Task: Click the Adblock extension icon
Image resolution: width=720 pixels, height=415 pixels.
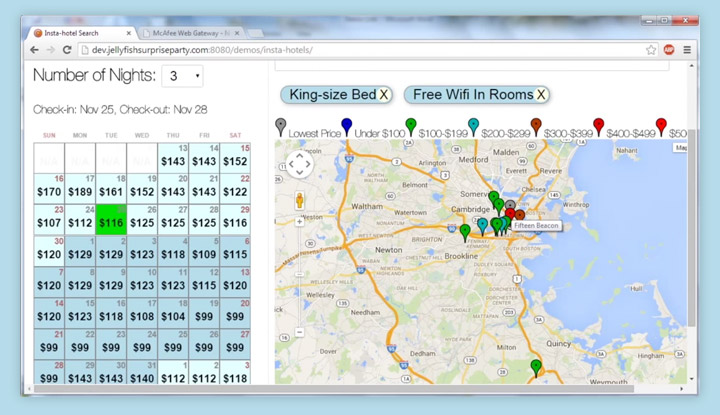Action: [x=669, y=49]
